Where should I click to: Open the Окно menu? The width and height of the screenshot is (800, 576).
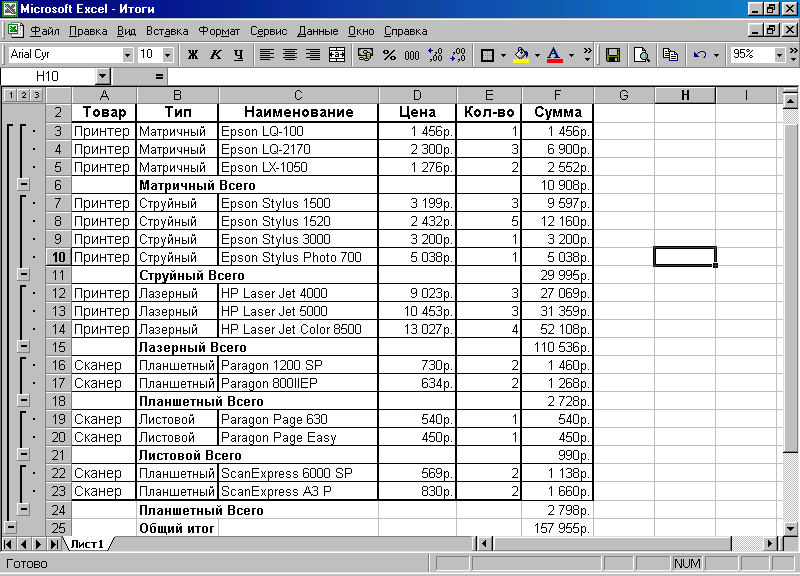[361, 31]
